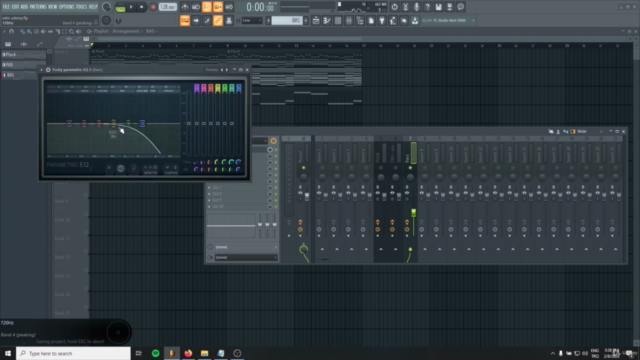Open the ADD menu
Viewport: 640px width, 360px height.
[x=24, y=7]
